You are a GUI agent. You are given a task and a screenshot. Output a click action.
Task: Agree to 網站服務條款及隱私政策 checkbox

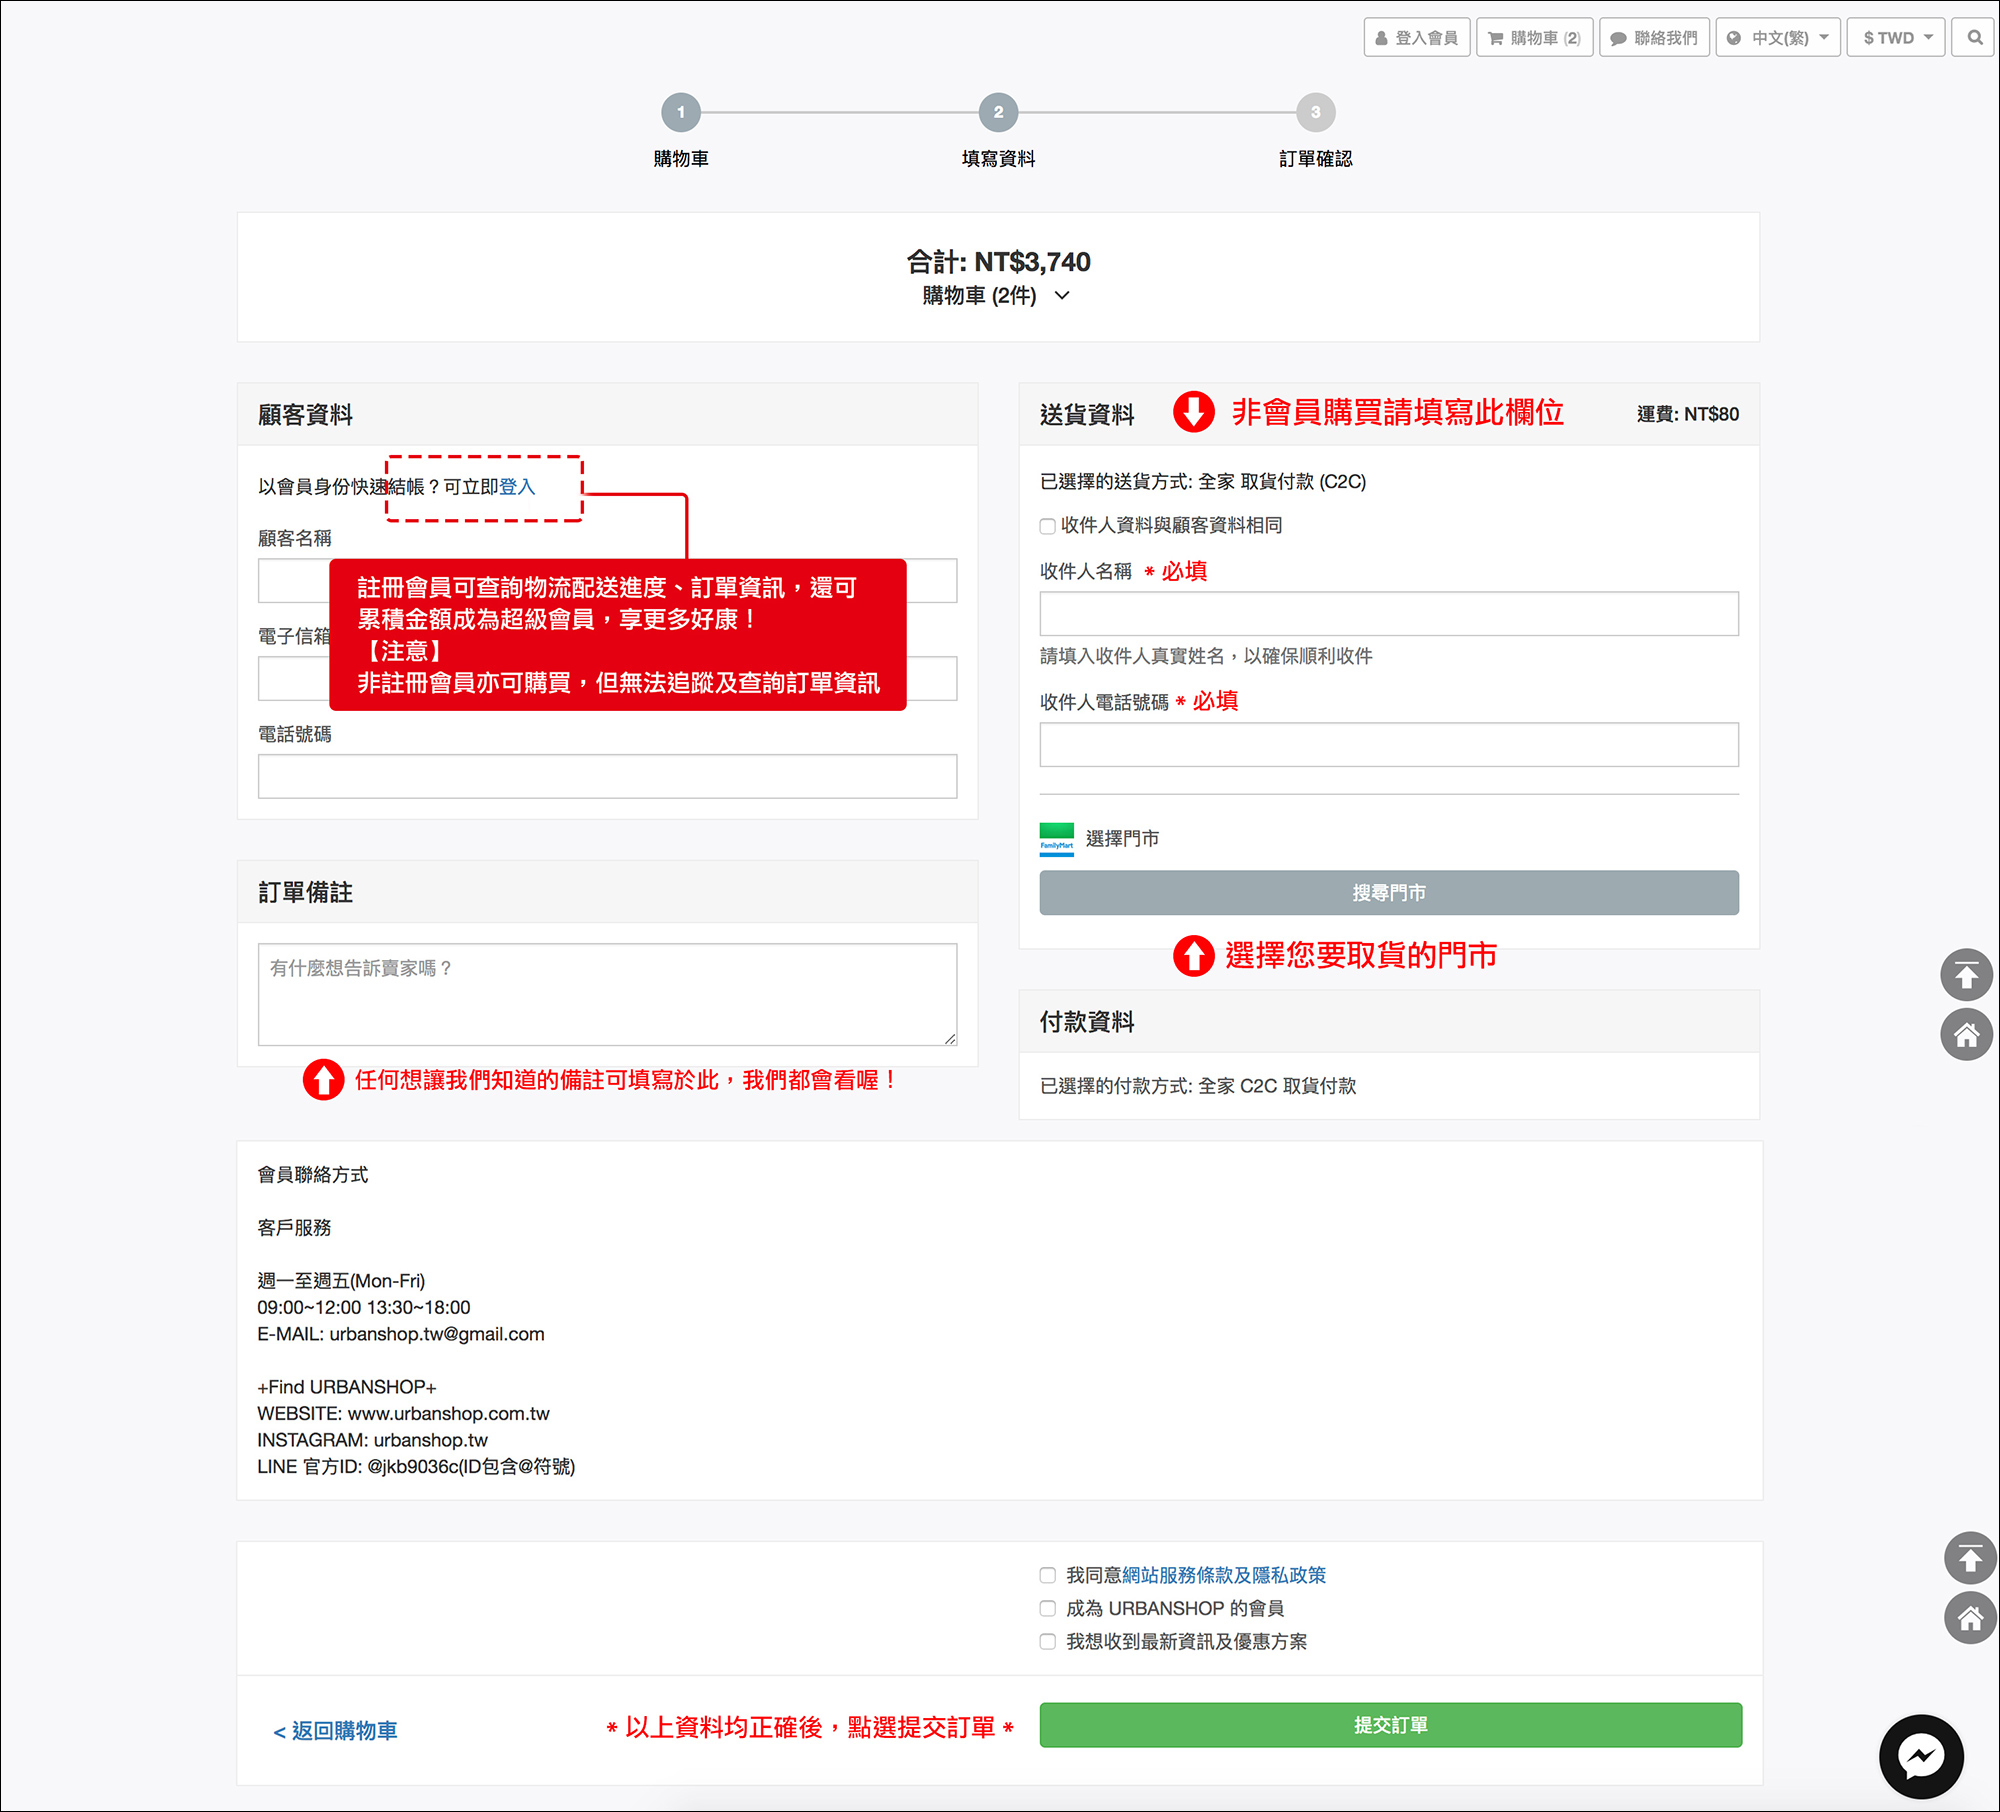[1047, 1575]
